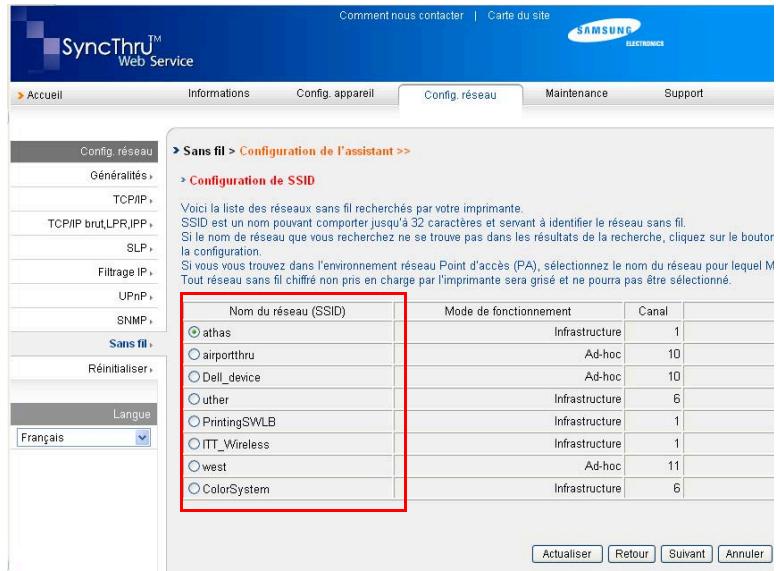Click Configuration de l'assistant breadcrumb
The width and height of the screenshot is (776, 571).
325,151
